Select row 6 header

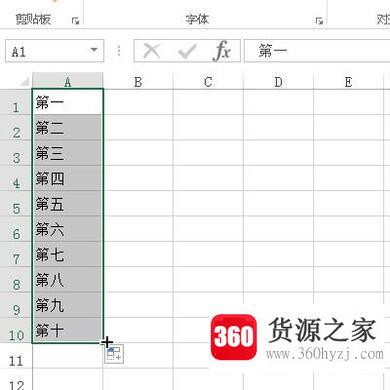coord(16,229)
